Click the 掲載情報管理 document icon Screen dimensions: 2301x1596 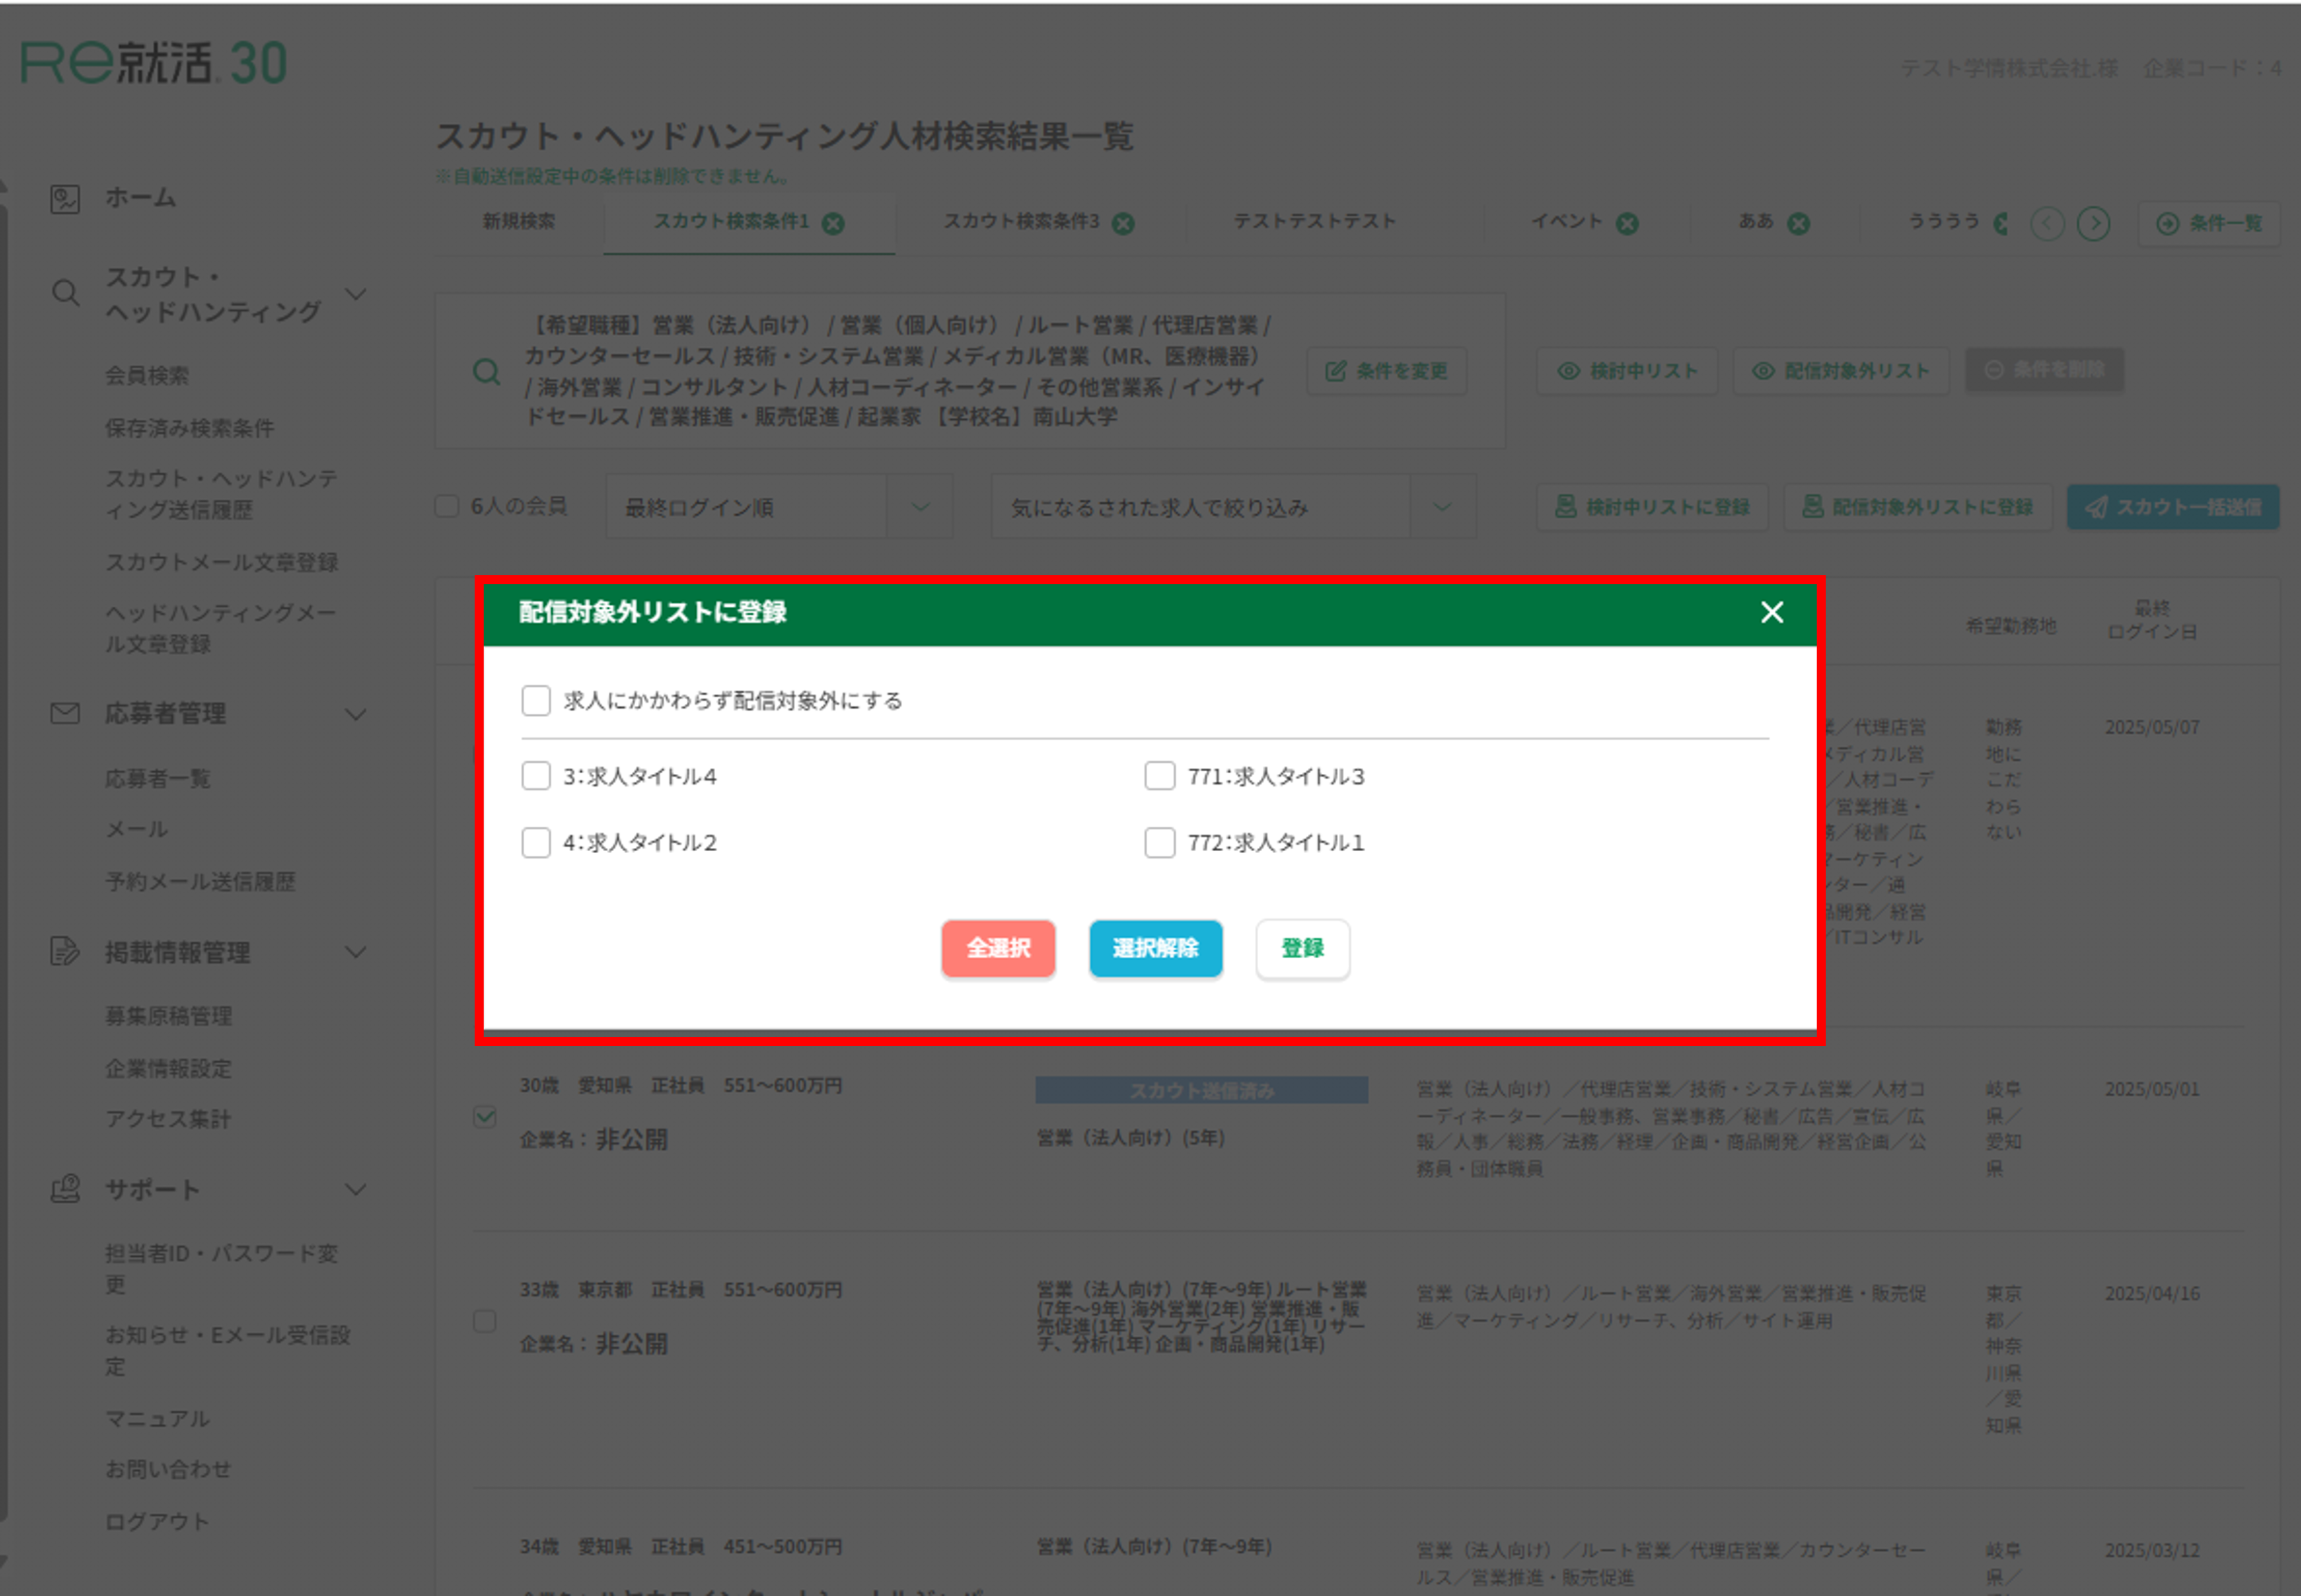point(65,951)
